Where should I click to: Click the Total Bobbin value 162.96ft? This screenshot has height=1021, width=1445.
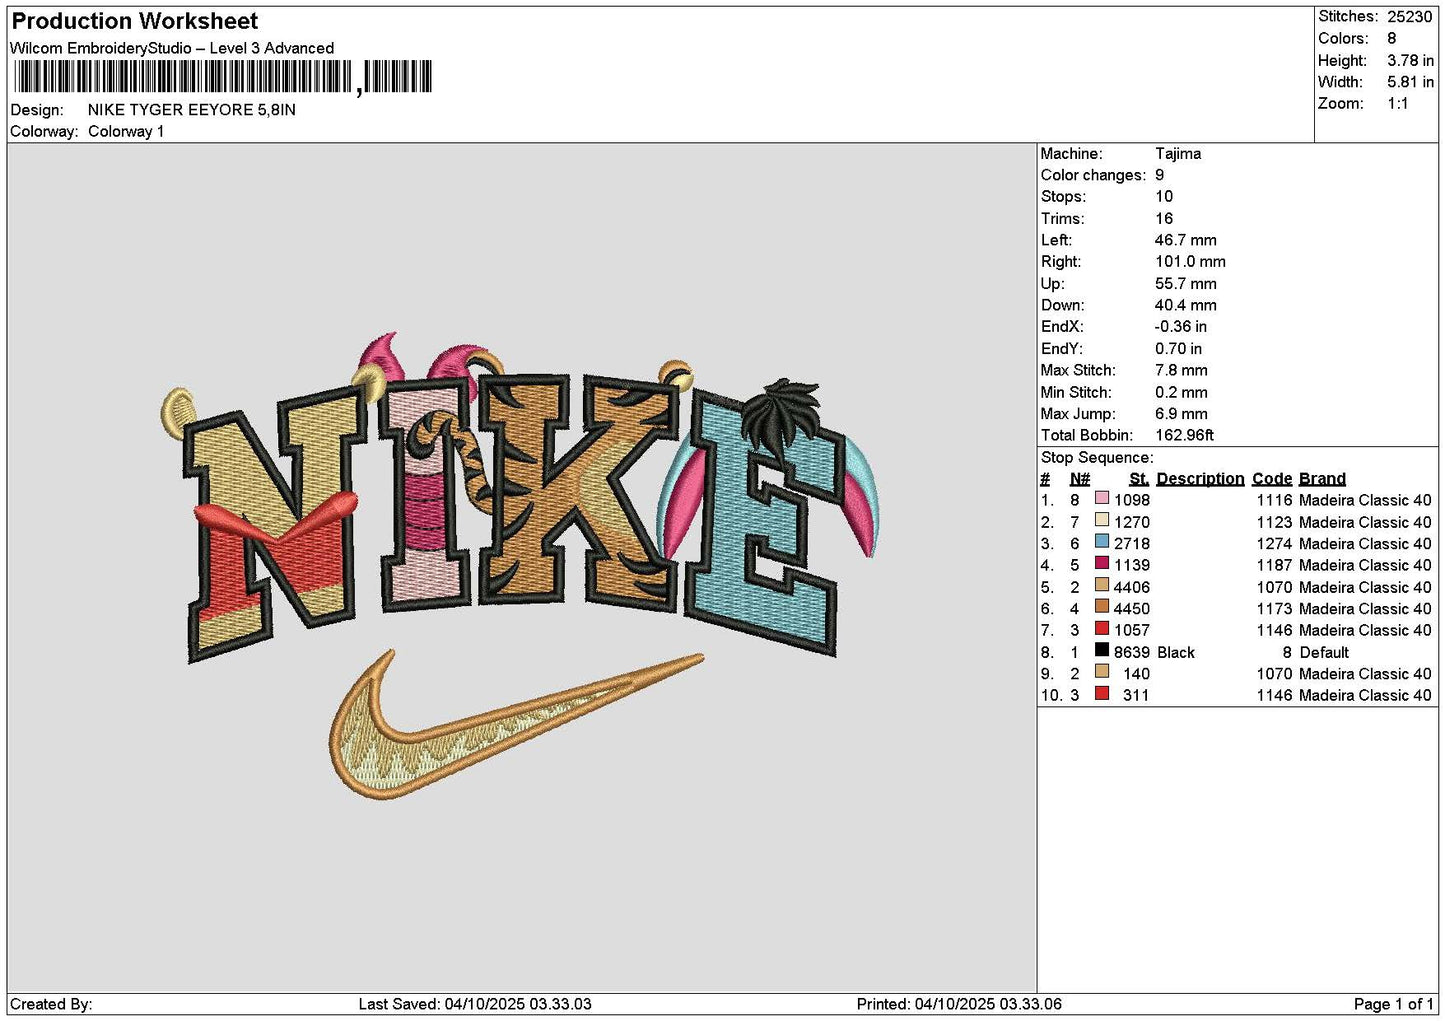(x=1185, y=435)
